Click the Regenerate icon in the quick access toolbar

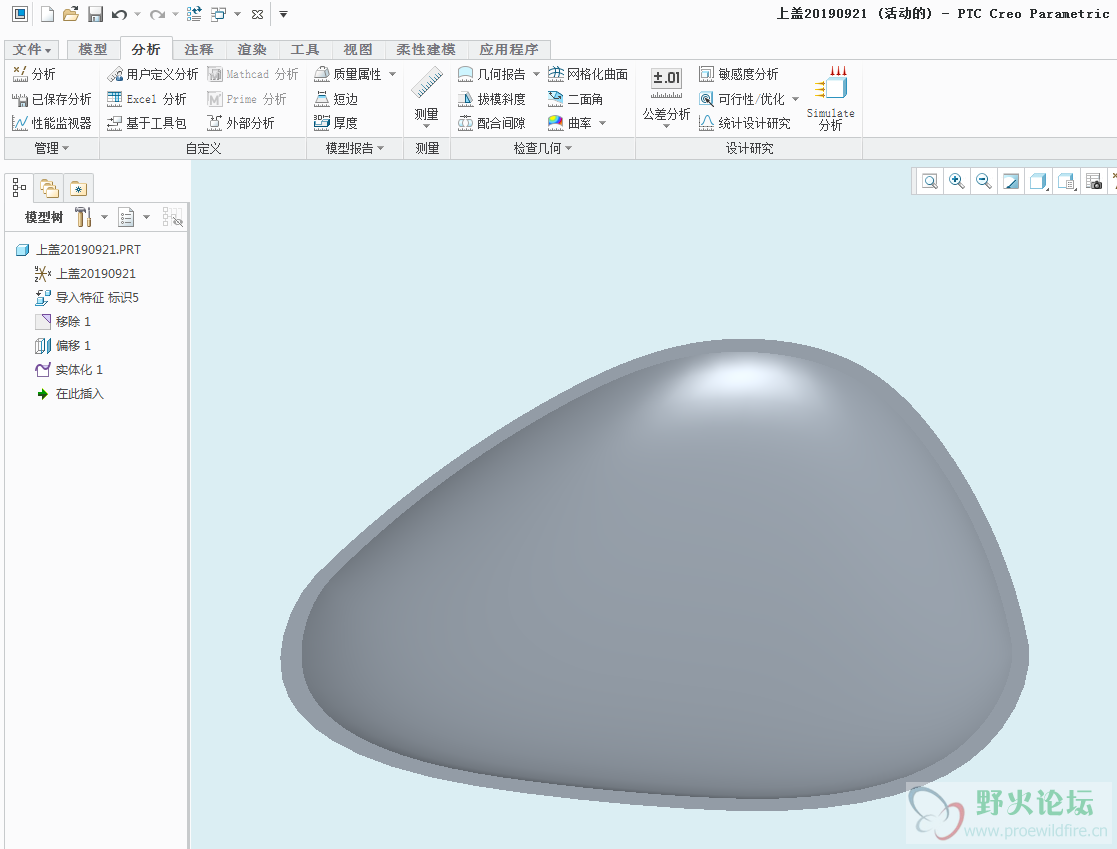(194, 14)
